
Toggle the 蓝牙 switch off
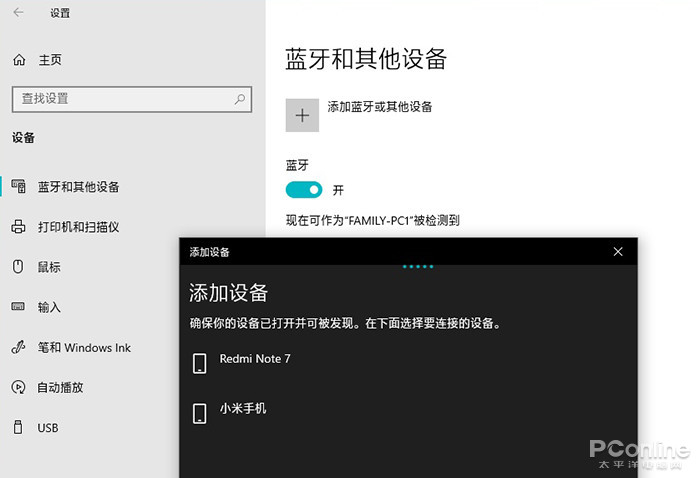304,190
